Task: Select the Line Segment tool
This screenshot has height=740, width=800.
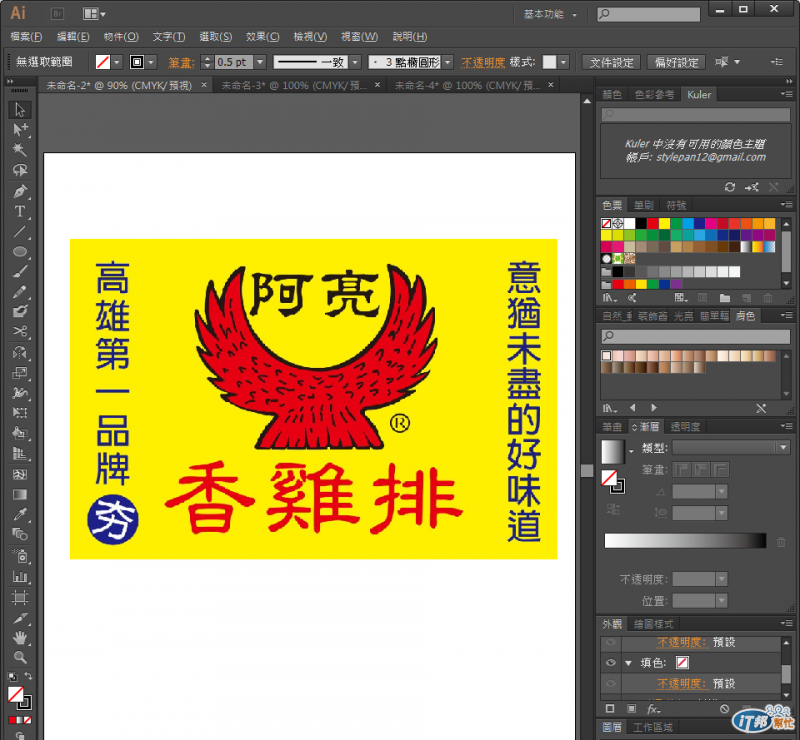Action: pos(19,232)
